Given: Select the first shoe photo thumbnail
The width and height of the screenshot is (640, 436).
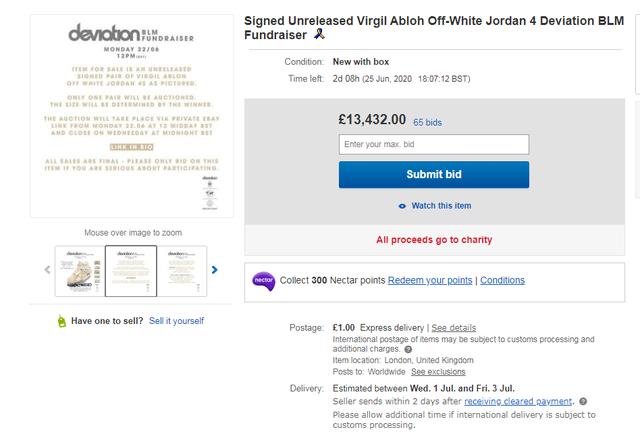Looking at the screenshot, I should [x=78, y=270].
